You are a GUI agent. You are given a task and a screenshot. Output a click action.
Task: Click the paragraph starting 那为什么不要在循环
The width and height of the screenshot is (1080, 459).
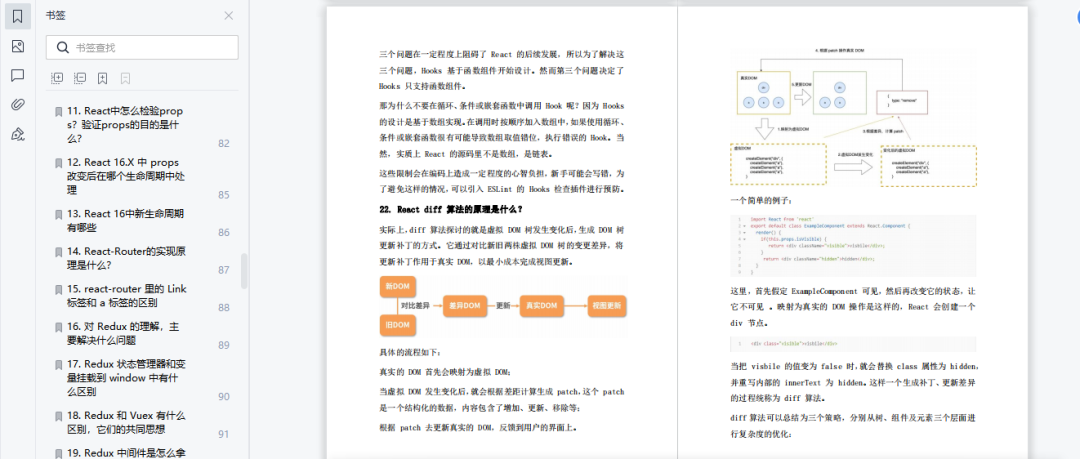pos(501,130)
